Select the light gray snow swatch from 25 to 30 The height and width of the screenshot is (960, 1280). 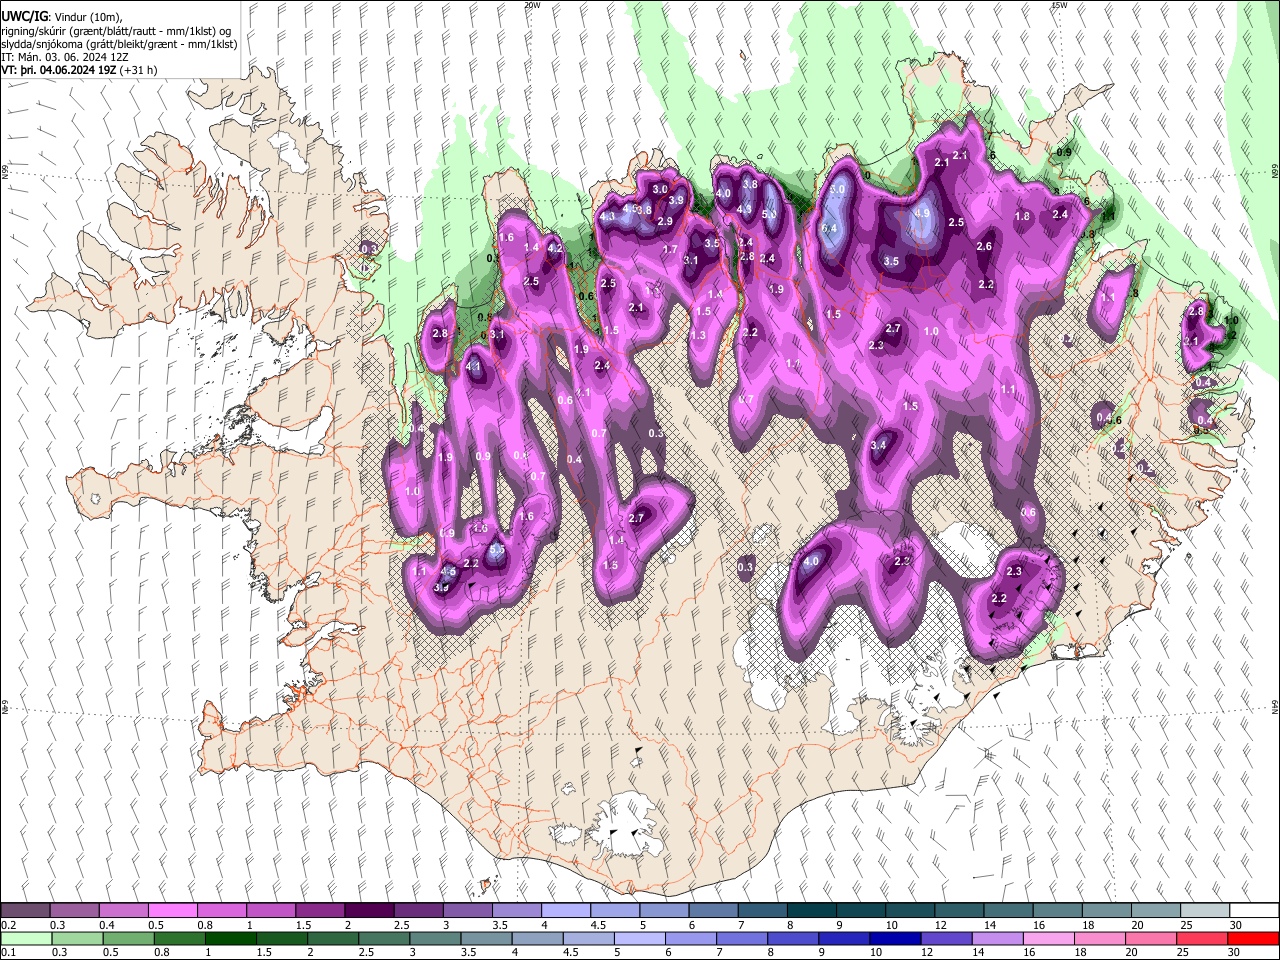click(x=1204, y=911)
